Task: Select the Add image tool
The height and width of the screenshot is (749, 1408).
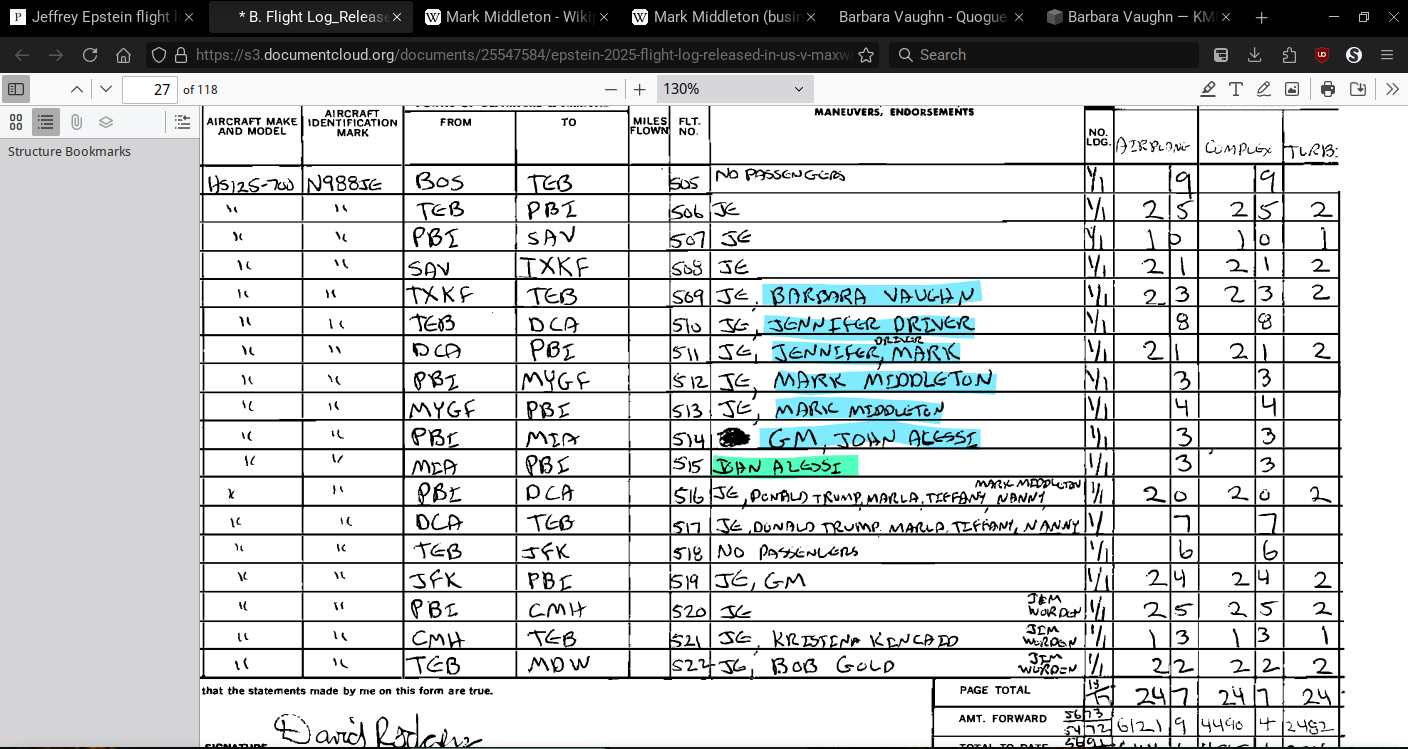Action: (x=1292, y=89)
